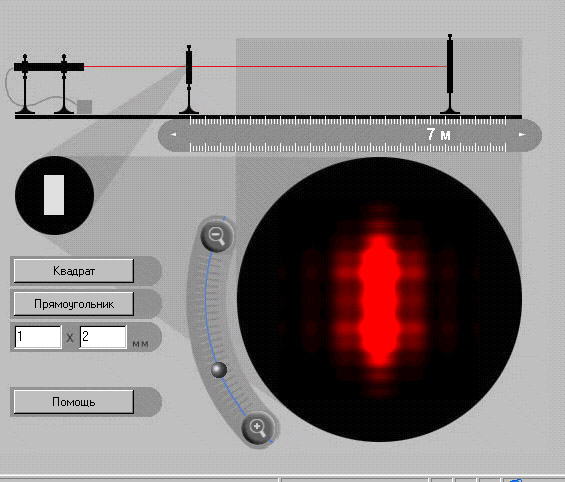This screenshot has width=565, height=482.
Task: Click the 7 м distance label
Action: tap(439, 134)
